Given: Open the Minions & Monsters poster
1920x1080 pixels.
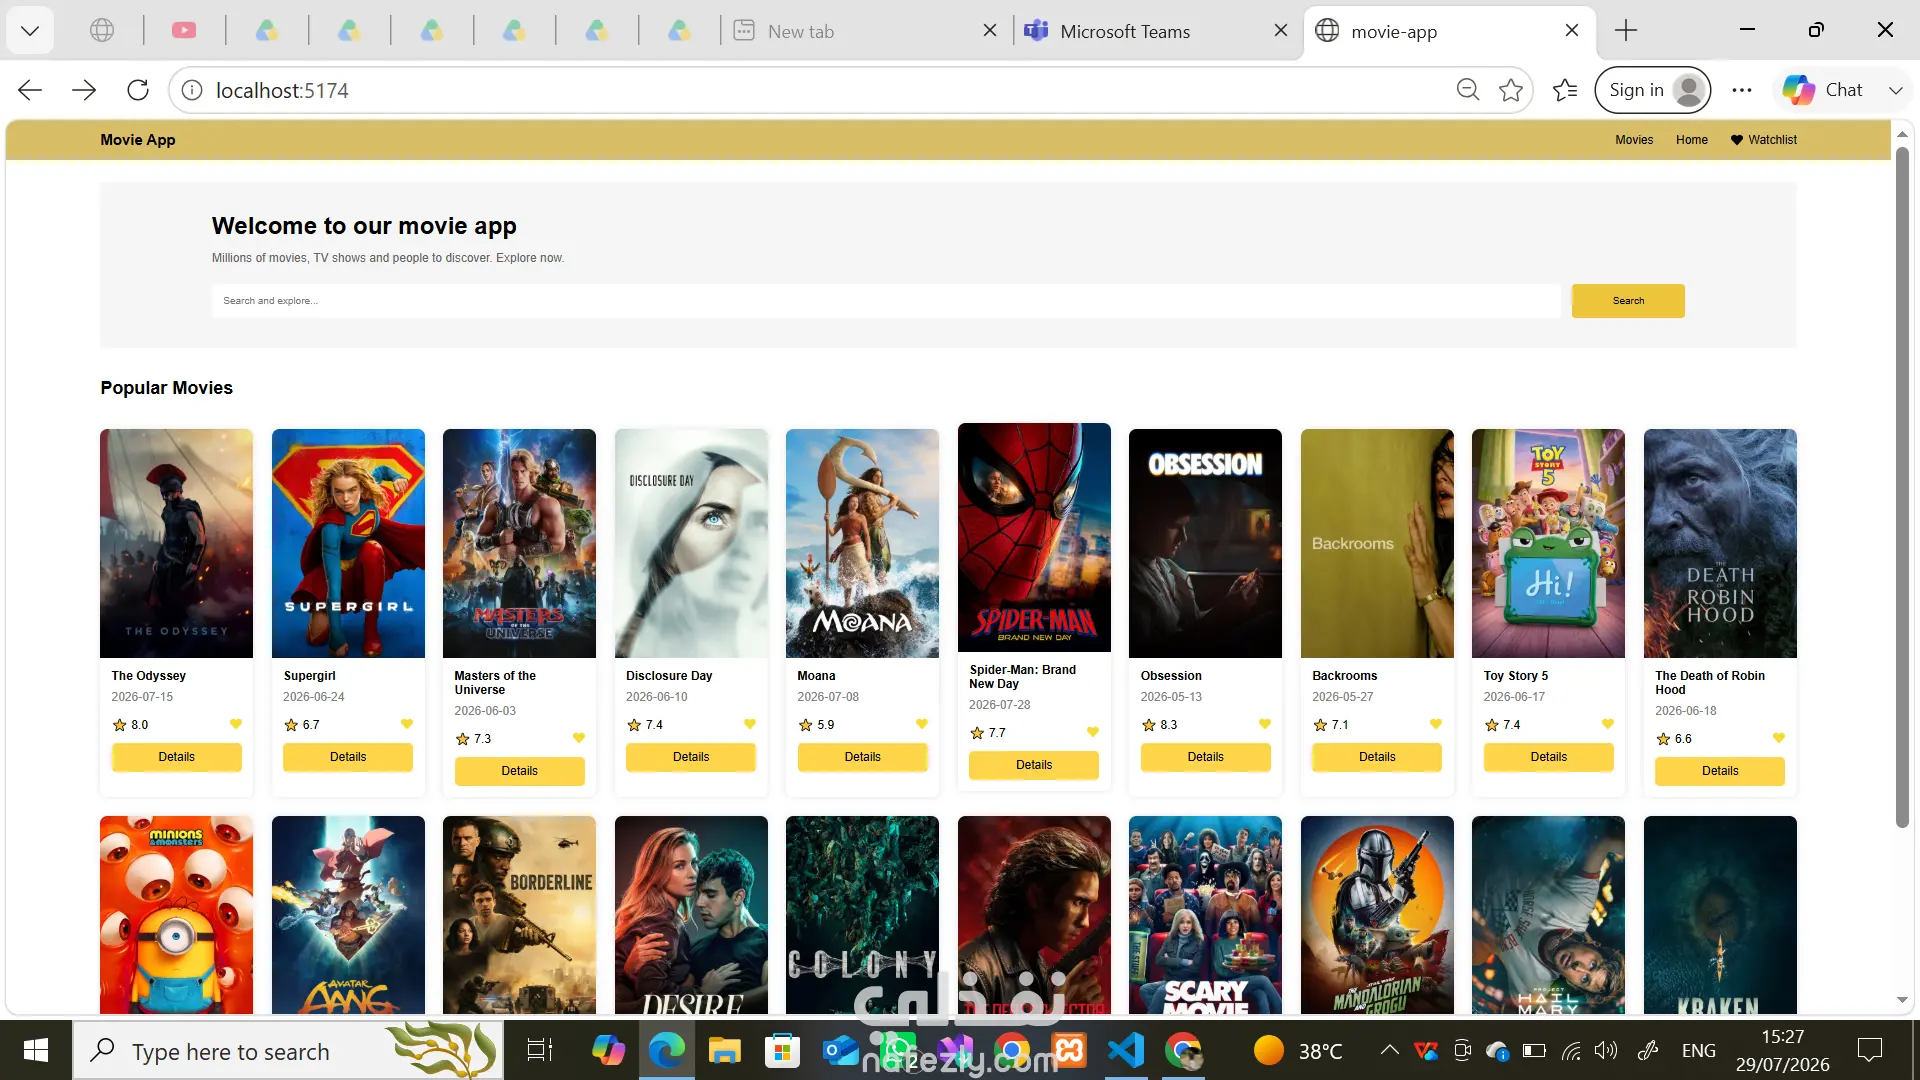Looking at the screenshot, I should point(176,915).
